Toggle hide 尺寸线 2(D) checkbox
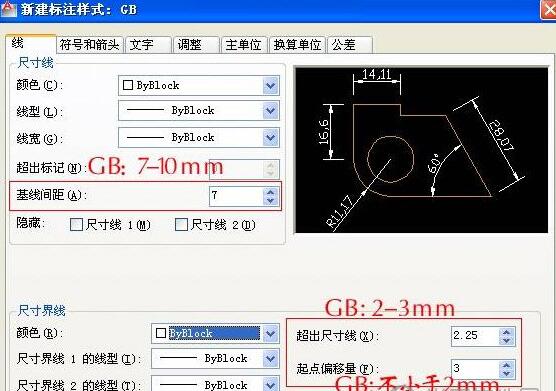The width and height of the screenshot is (556, 391). (182, 225)
